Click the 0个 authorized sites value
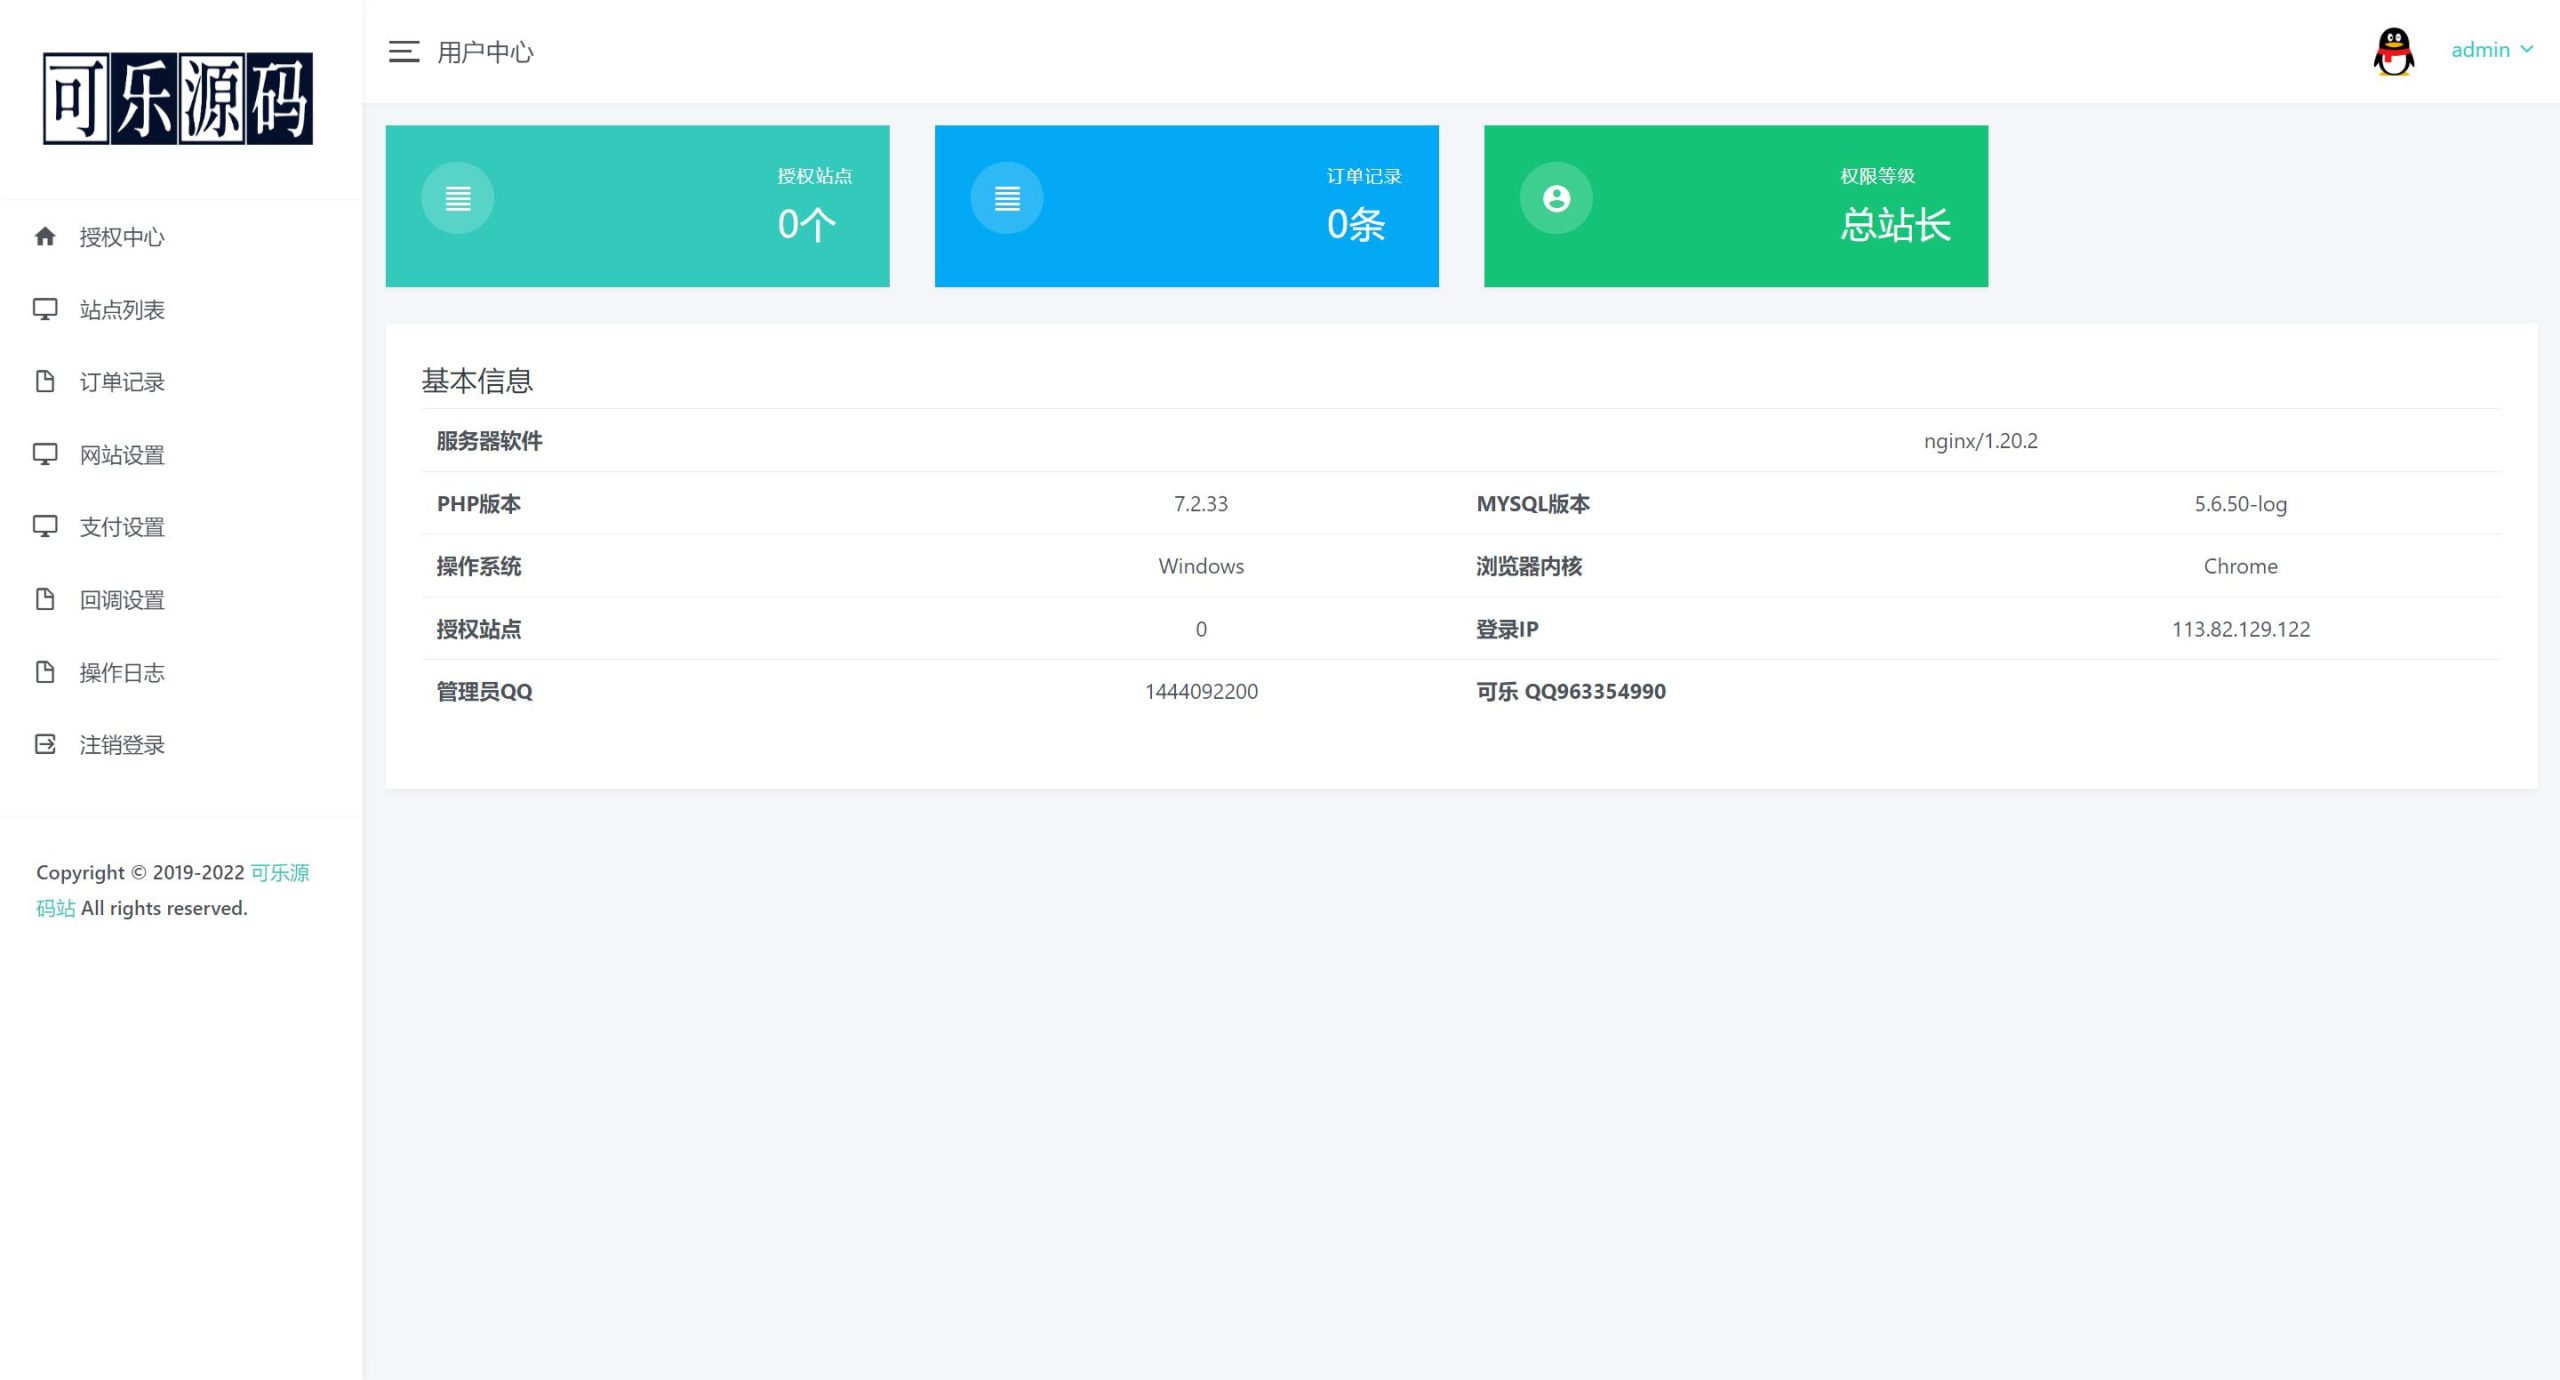Image resolution: width=2560 pixels, height=1380 pixels. (806, 224)
